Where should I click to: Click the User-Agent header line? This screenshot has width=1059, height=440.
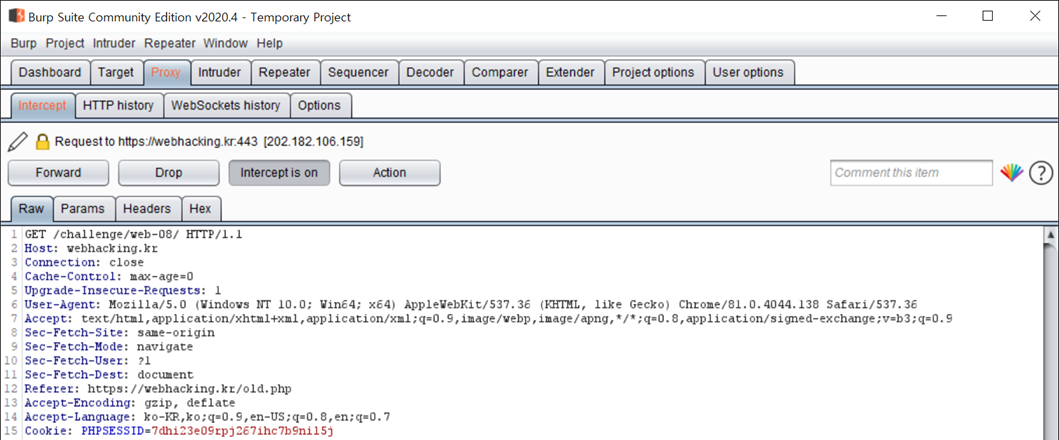click(471, 304)
